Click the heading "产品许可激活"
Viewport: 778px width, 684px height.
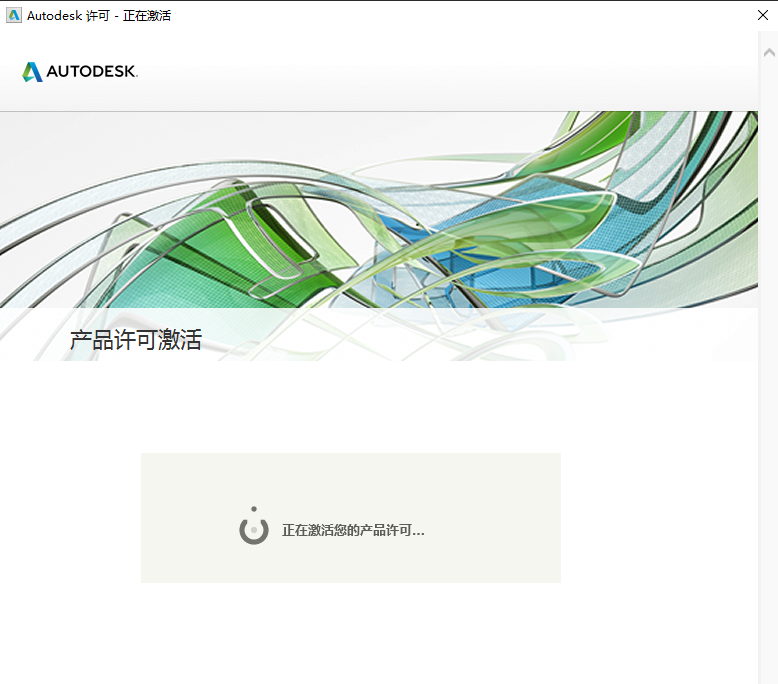point(135,340)
